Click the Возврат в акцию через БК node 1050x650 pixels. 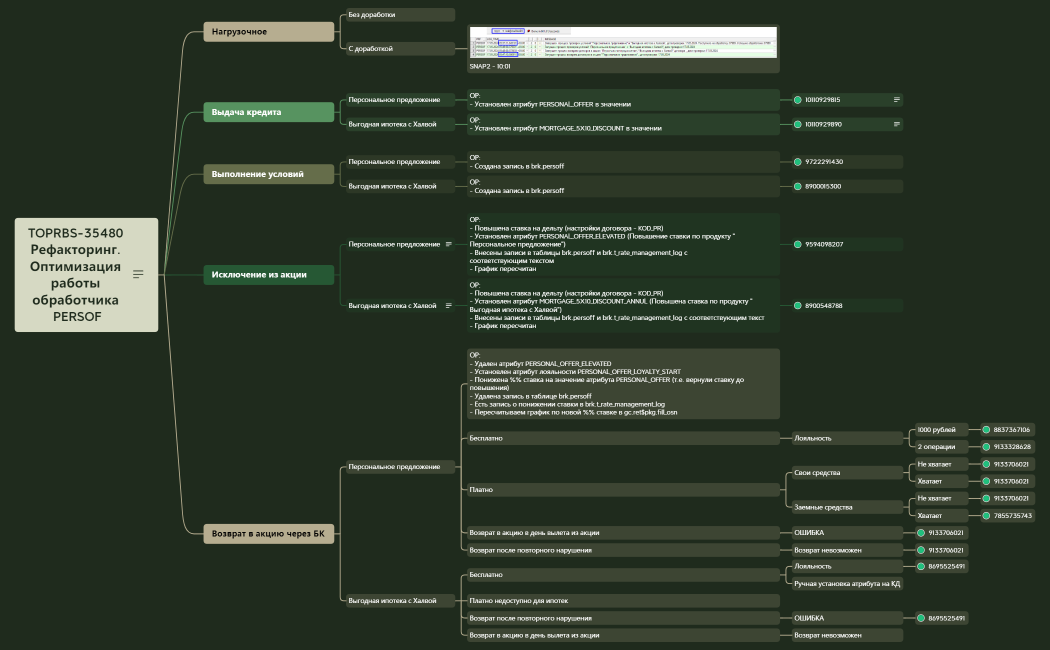click(269, 534)
